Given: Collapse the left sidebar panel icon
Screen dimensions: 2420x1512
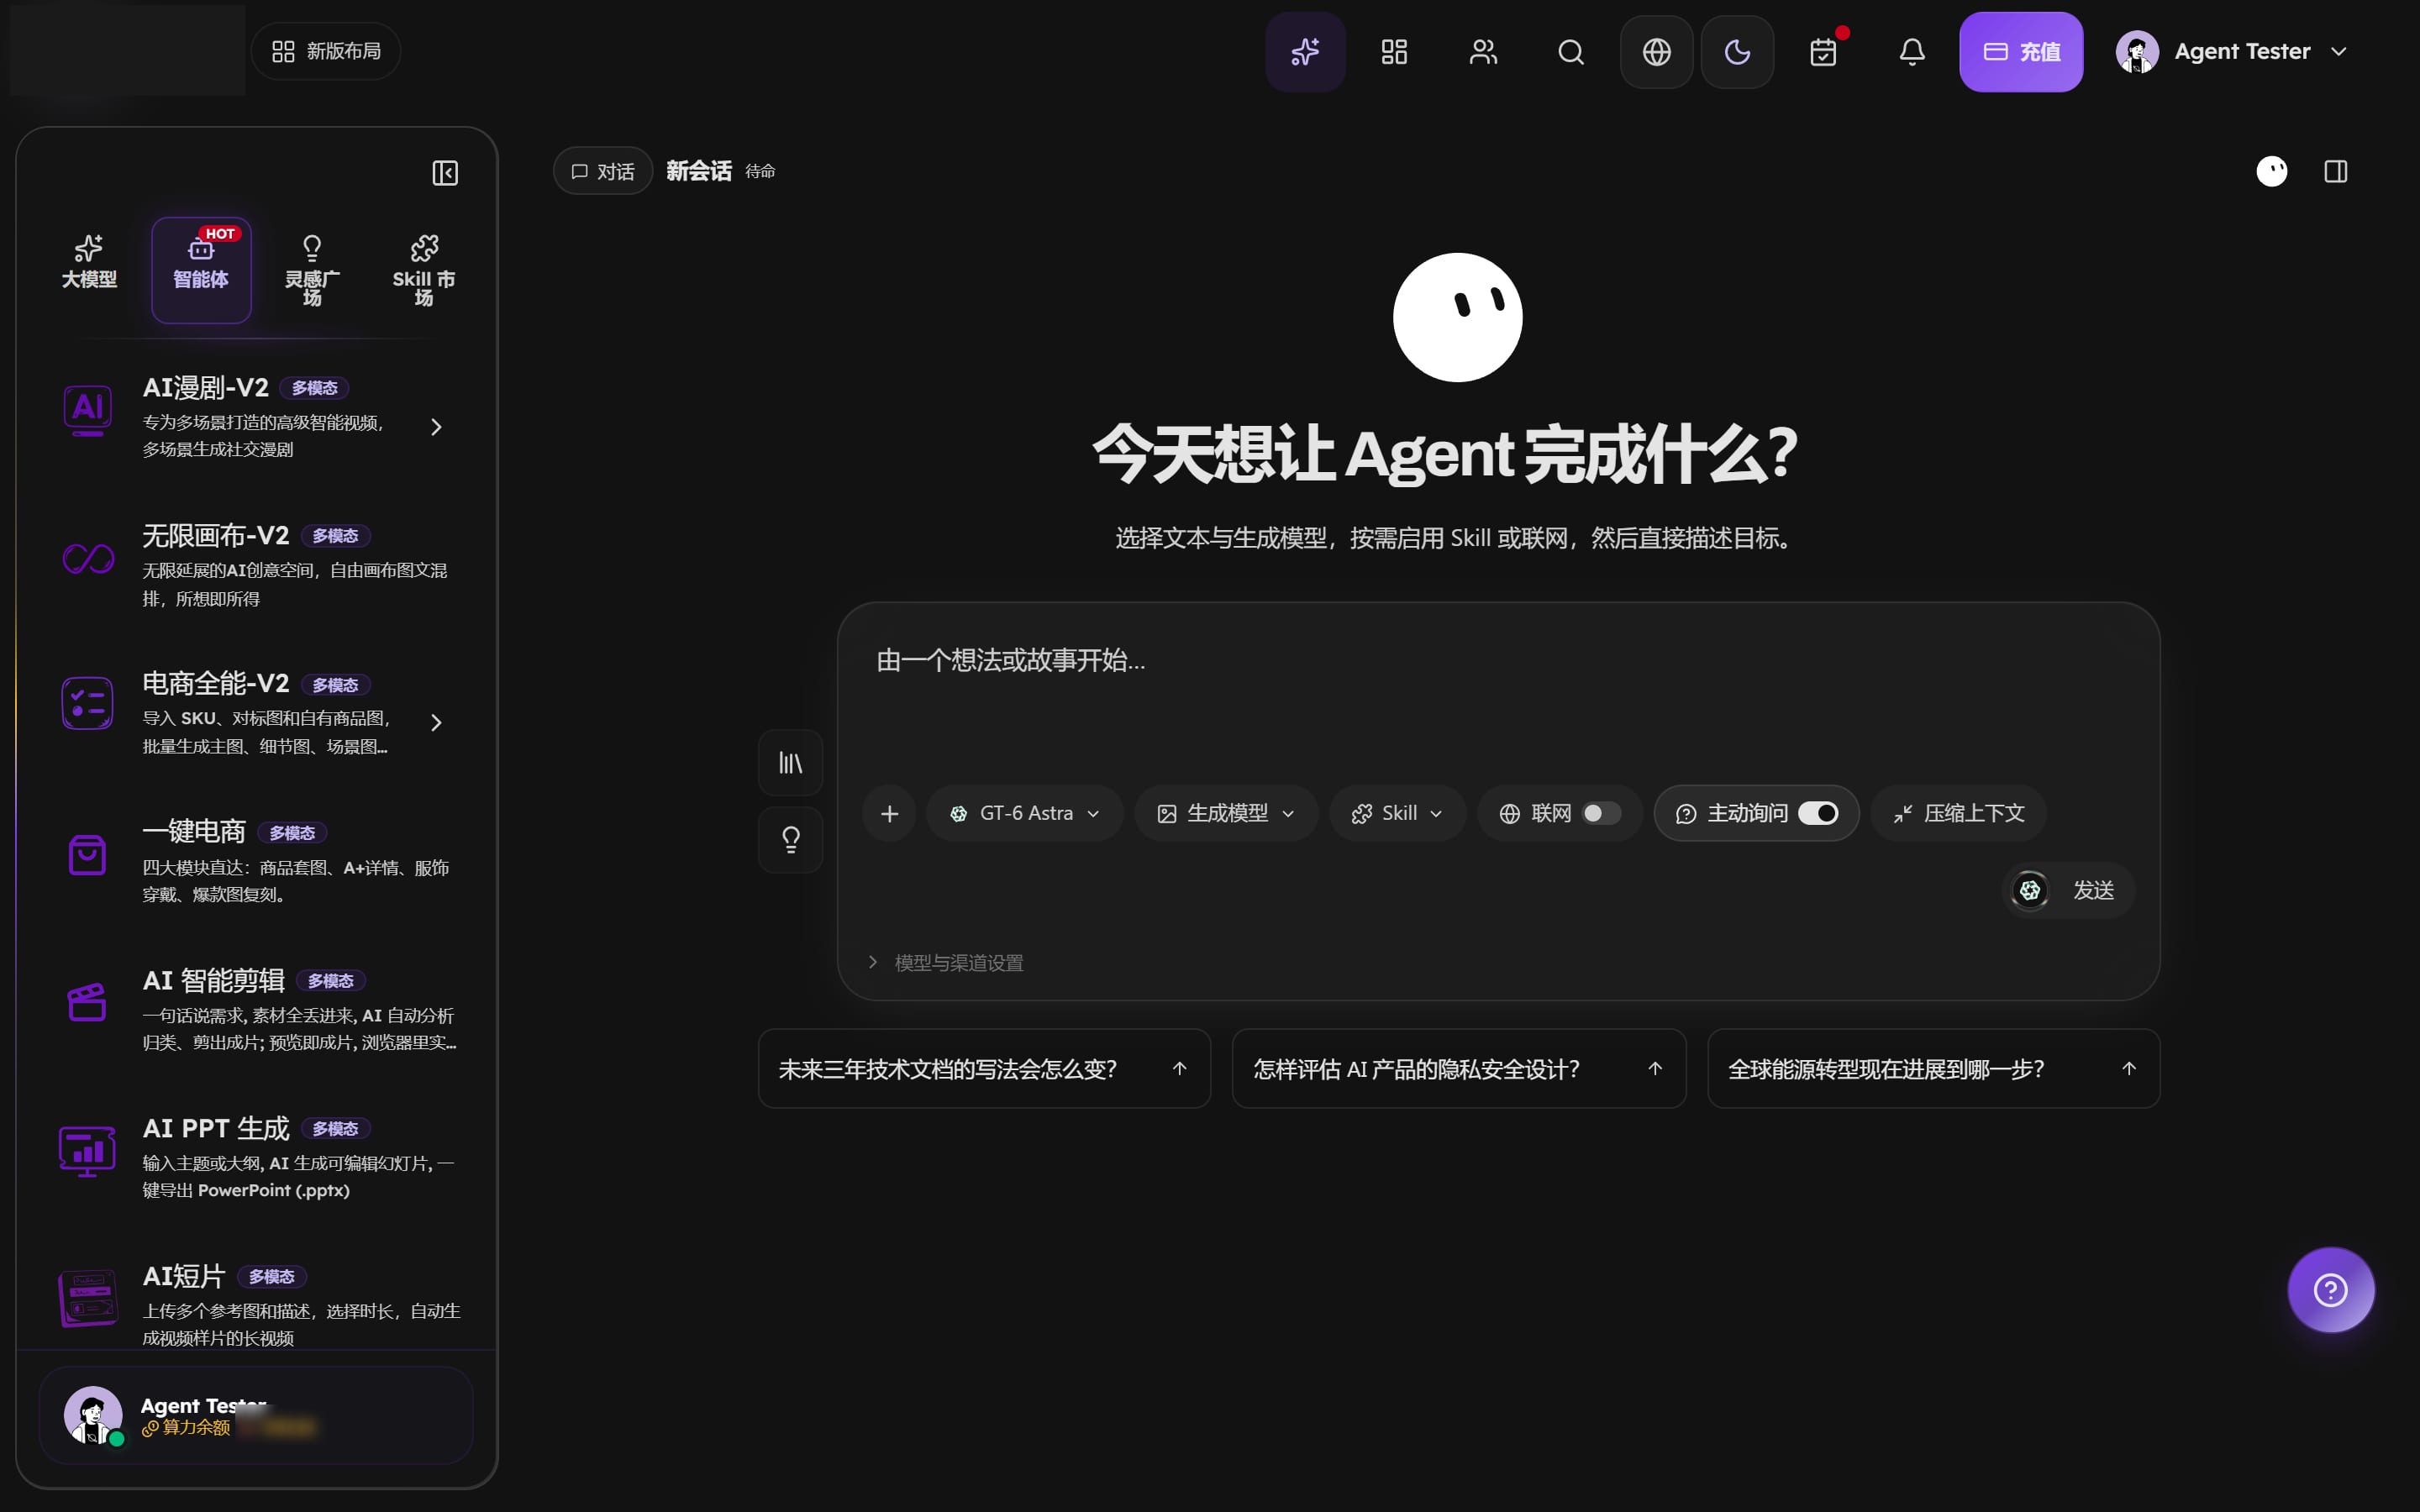Looking at the screenshot, I should [445, 173].
